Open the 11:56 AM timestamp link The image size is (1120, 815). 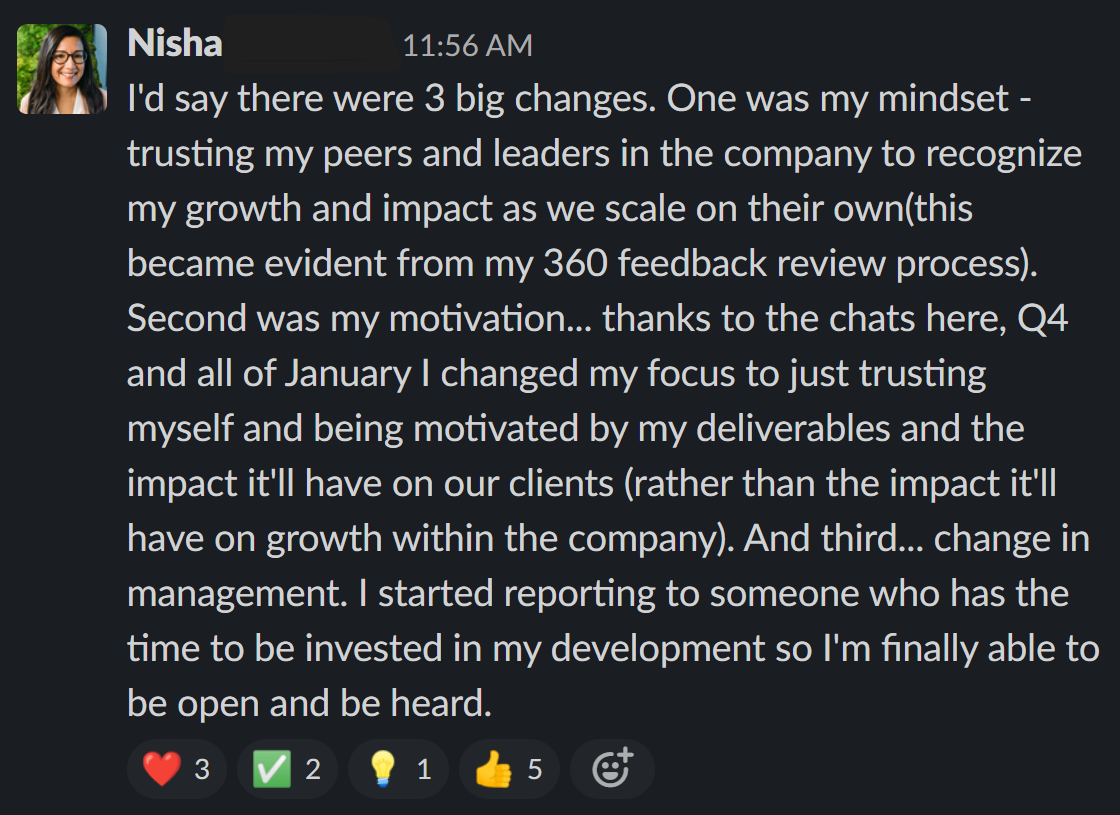[467, 46]
